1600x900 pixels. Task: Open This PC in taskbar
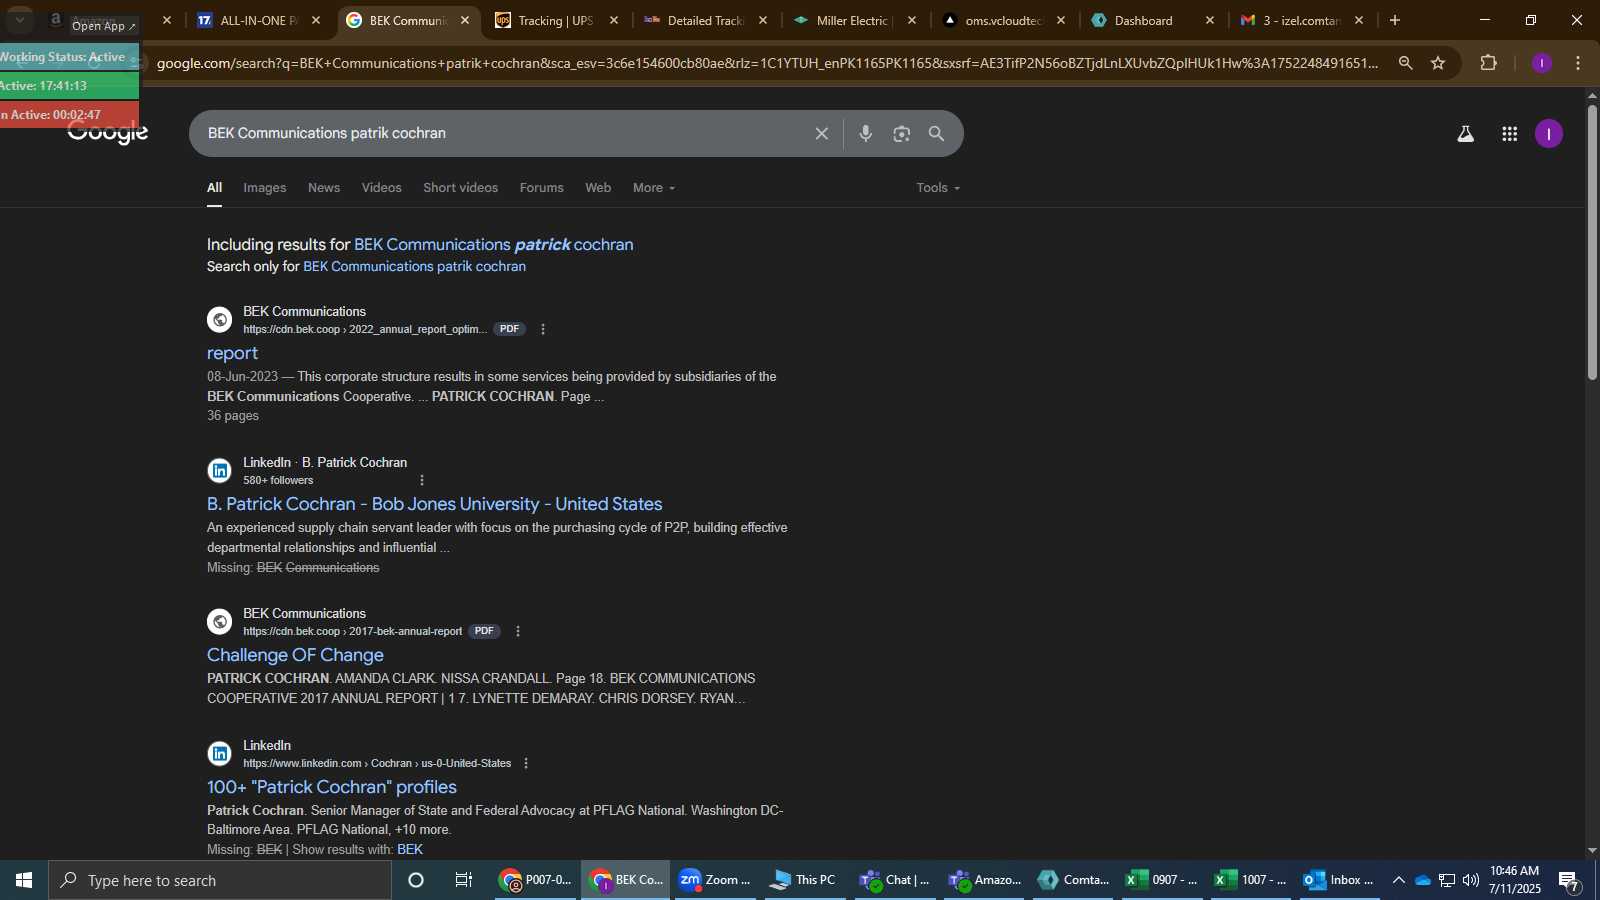803,880
